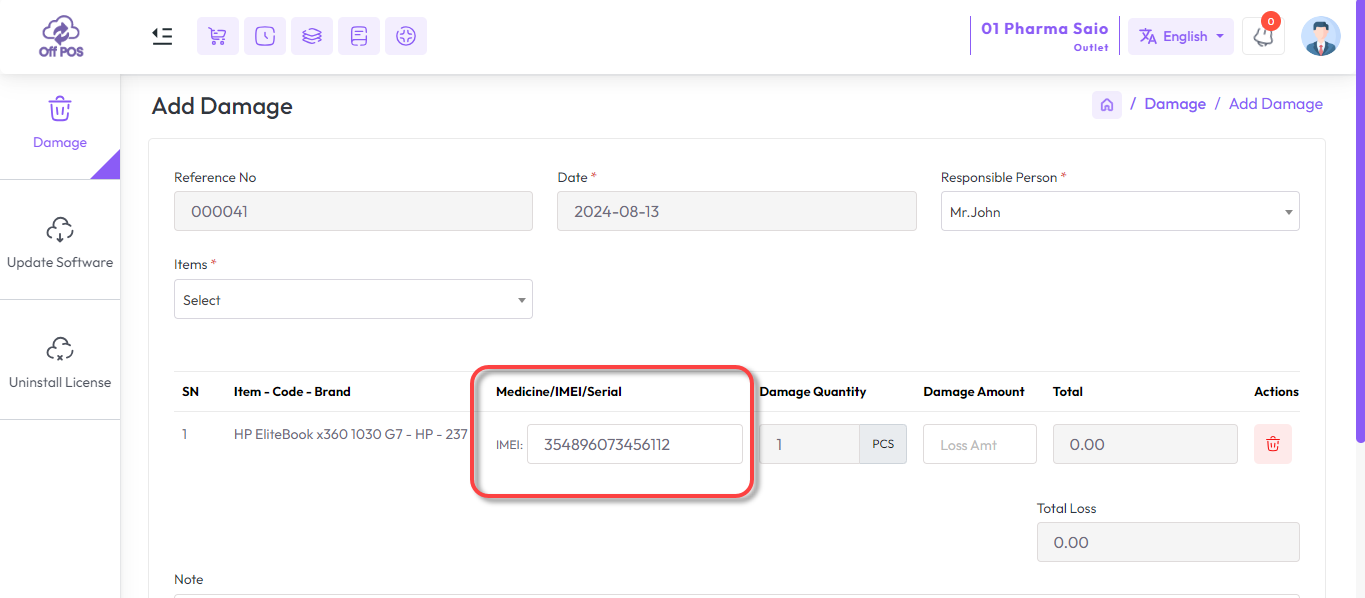Viewport: 1365px width, 598px height.
Task: Open notifications bell icon
Action: point(1263,36)
